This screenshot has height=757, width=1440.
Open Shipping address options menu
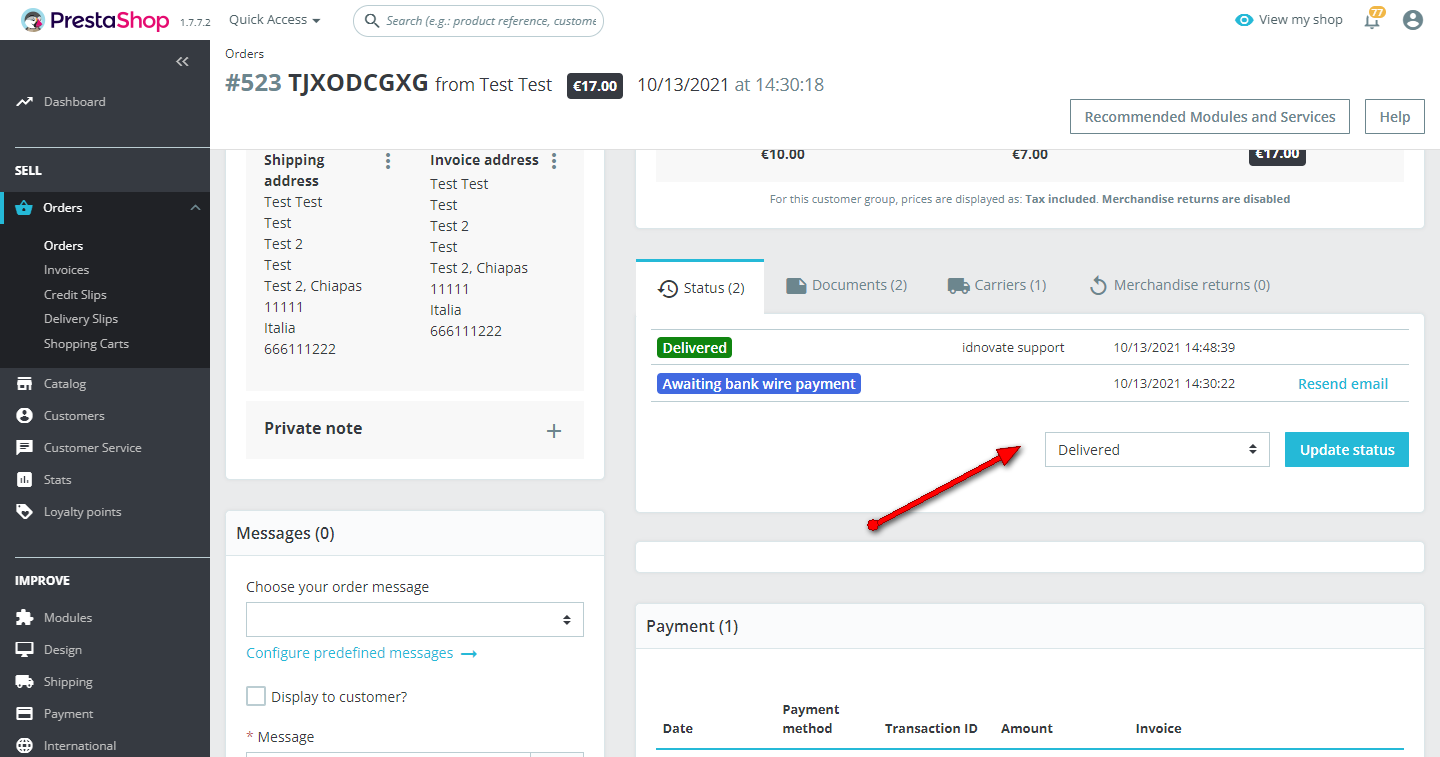click(388, 161)
